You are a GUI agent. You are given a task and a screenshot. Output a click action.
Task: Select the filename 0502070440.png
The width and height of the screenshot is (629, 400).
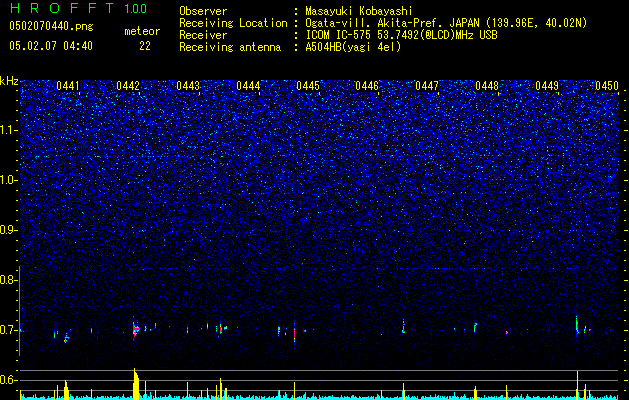tap(51, 27)
